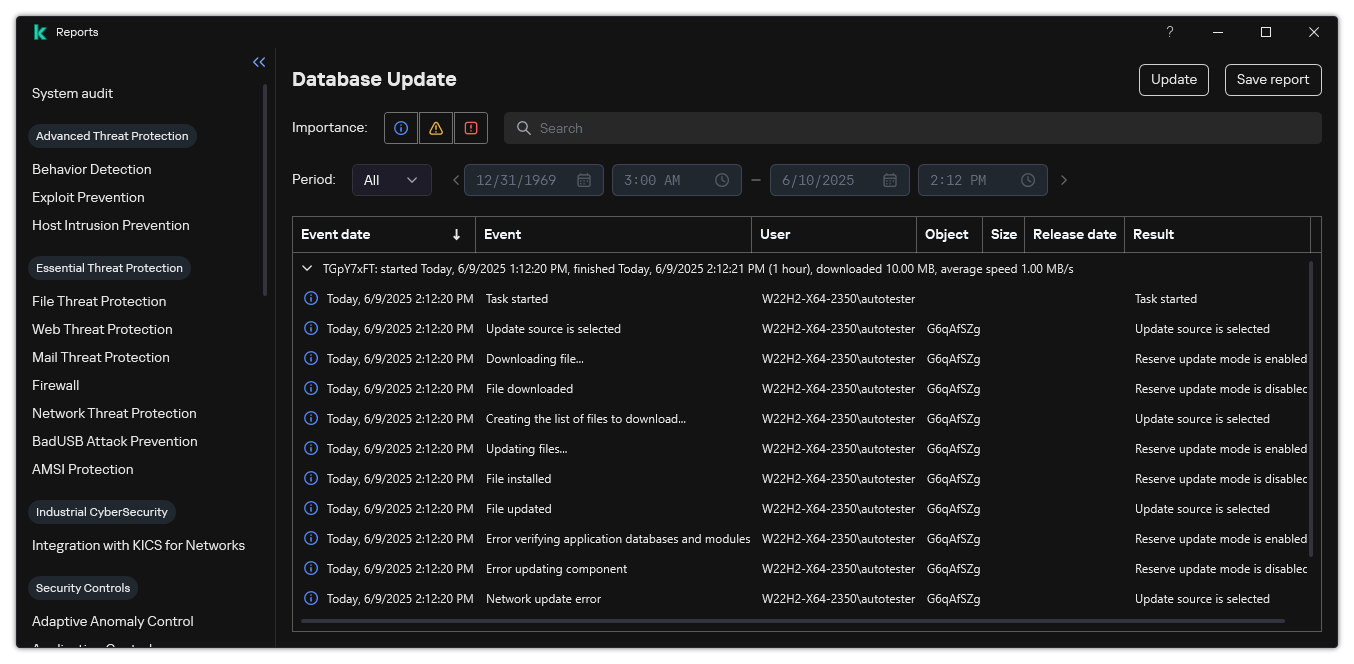
Task: Click inside the Search field
Action: (x=700, y=128)
